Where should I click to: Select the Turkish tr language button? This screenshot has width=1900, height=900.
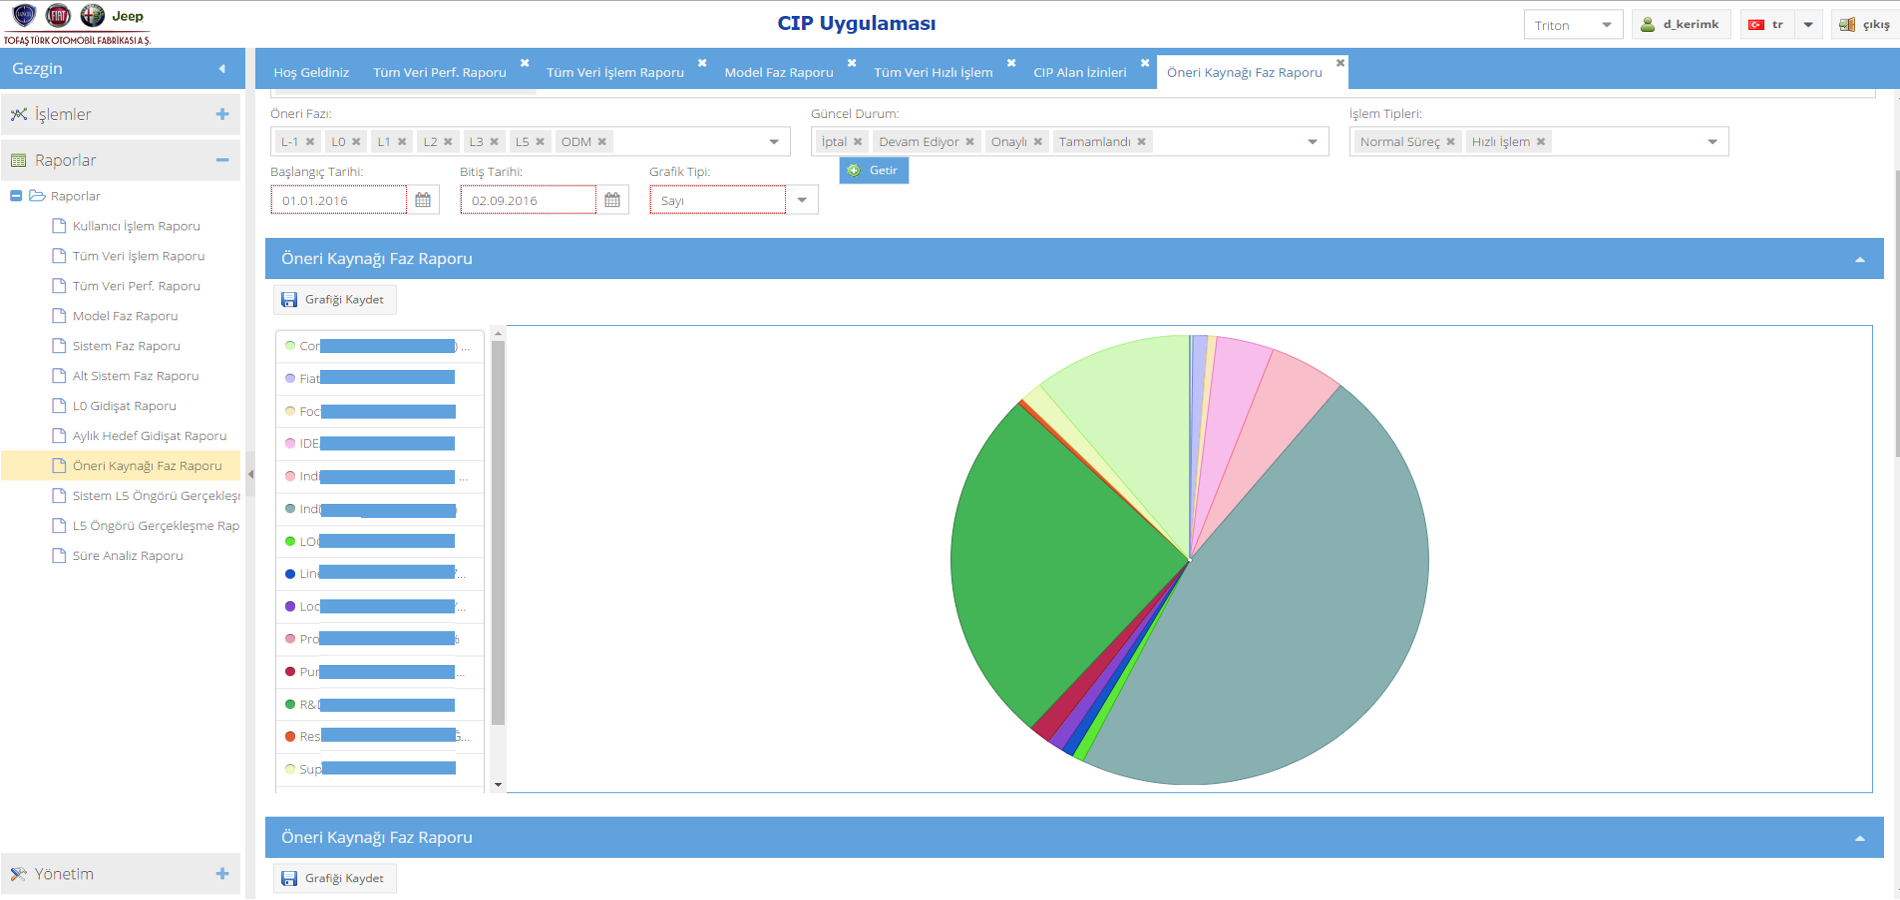point(1767,25)
